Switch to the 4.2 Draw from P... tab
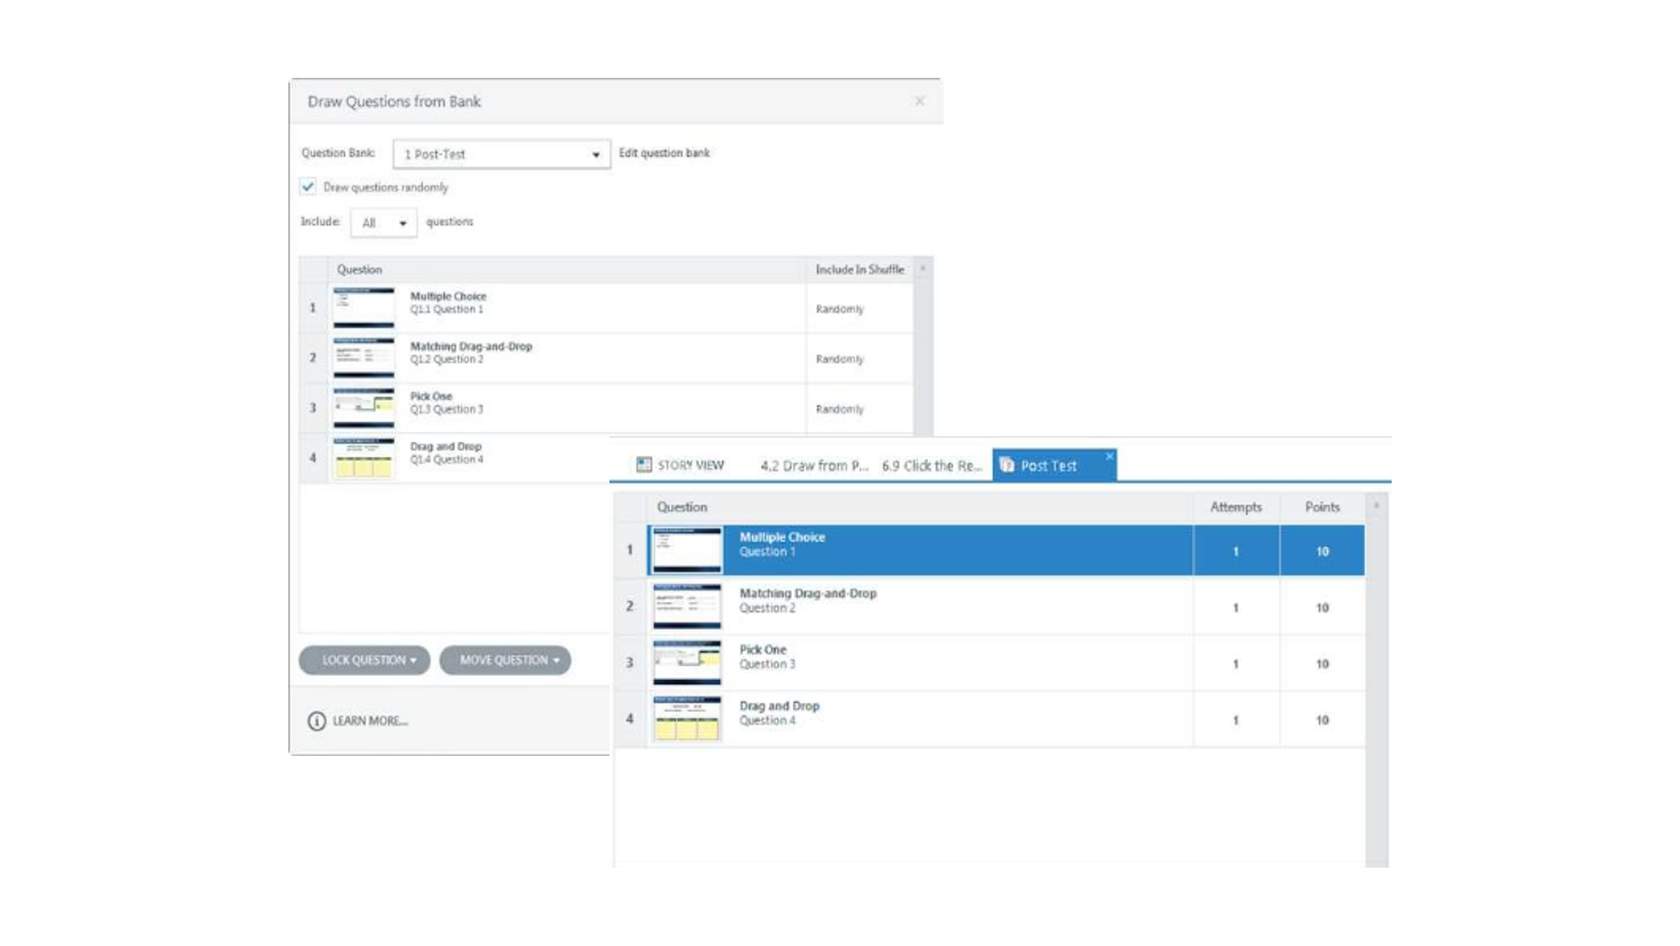This screenshot has width=1680, height=946. 814,466
